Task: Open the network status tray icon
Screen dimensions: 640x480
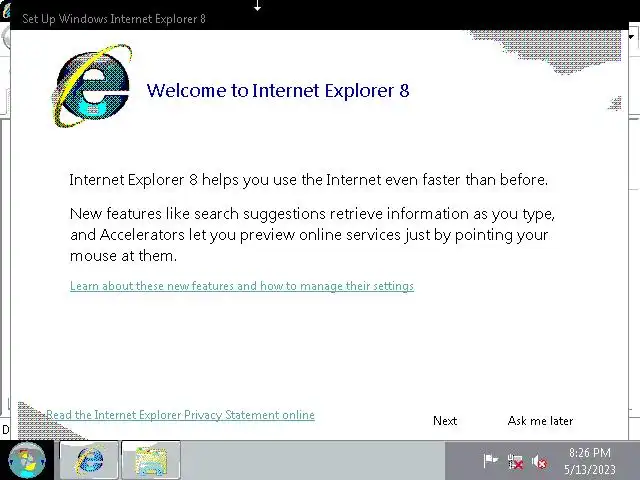Action: click(515, 462)
